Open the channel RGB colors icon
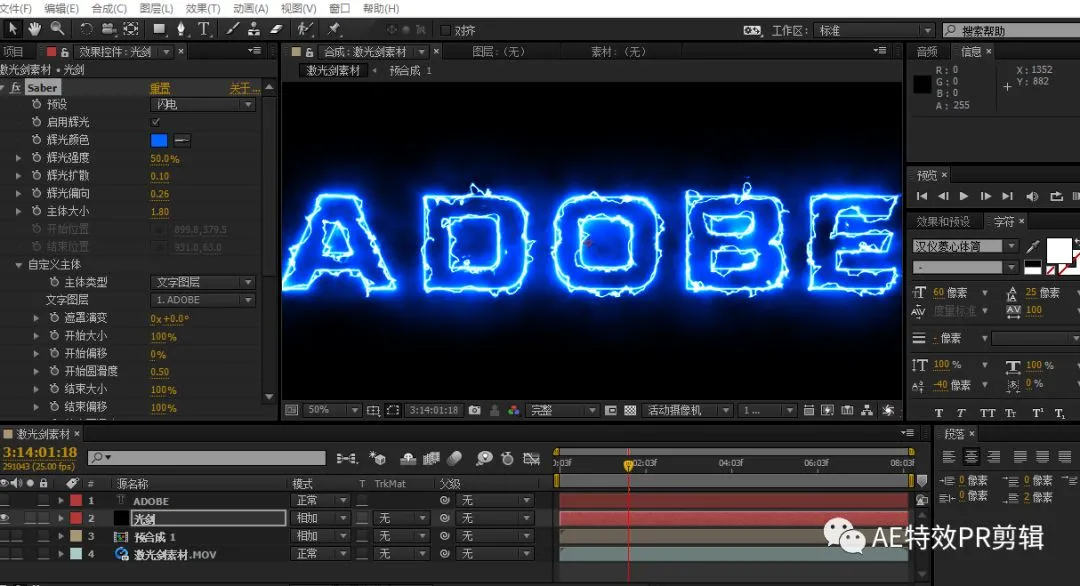This screenshot has width=1080, height=586. pyautogui.click(x=514, y=410)
